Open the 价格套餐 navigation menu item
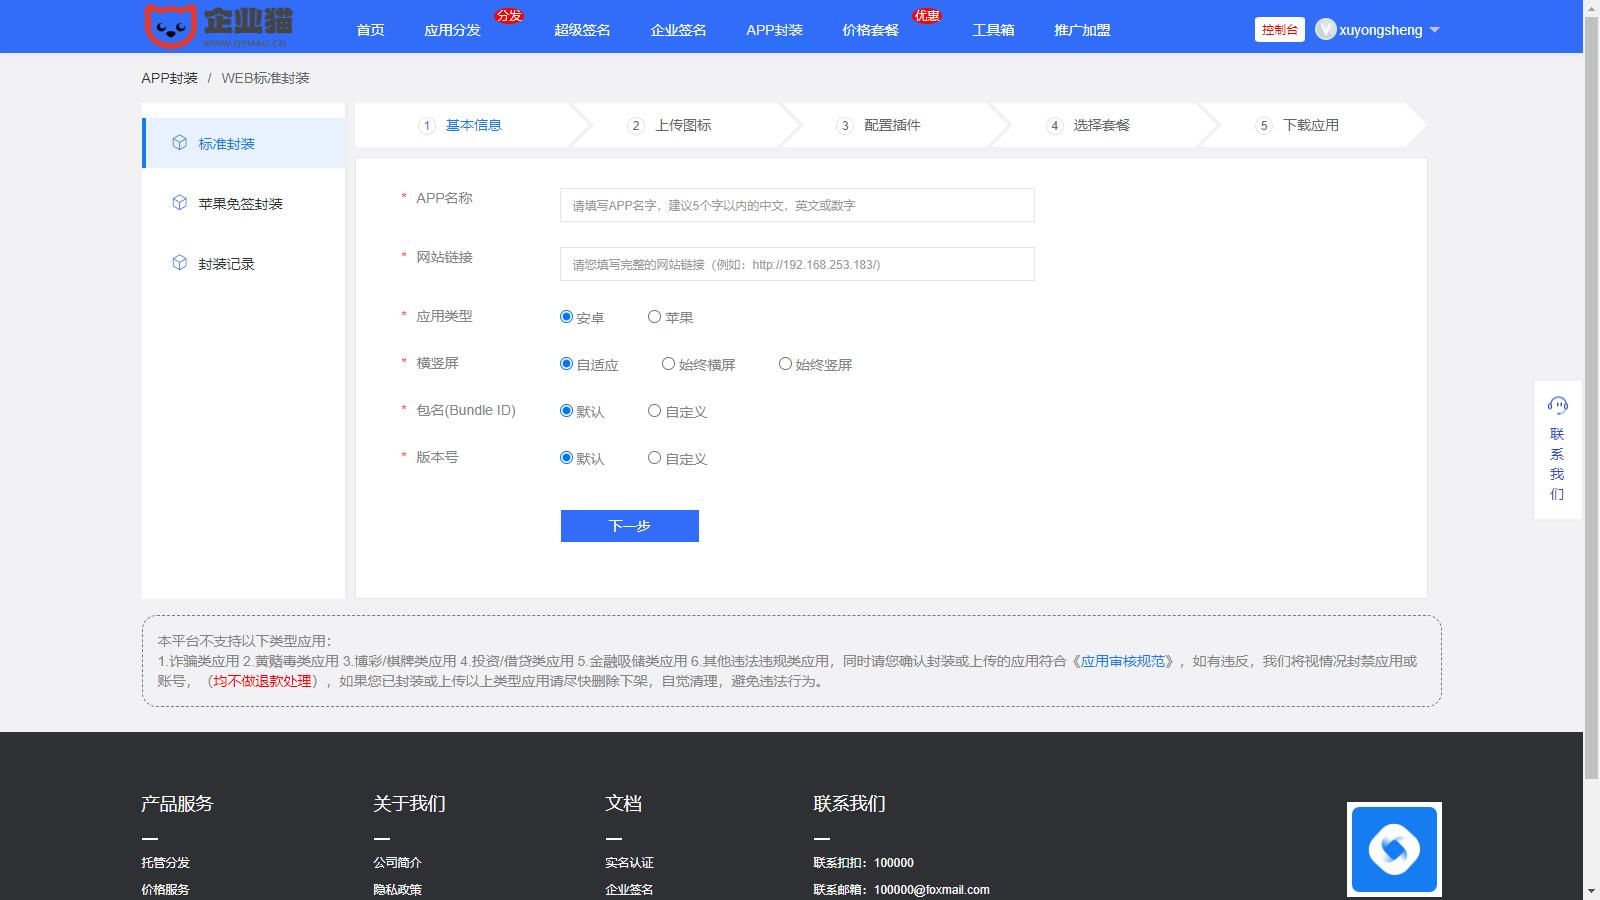The height and width of the screenshot is (900, 1600). (x=870, y=30)
